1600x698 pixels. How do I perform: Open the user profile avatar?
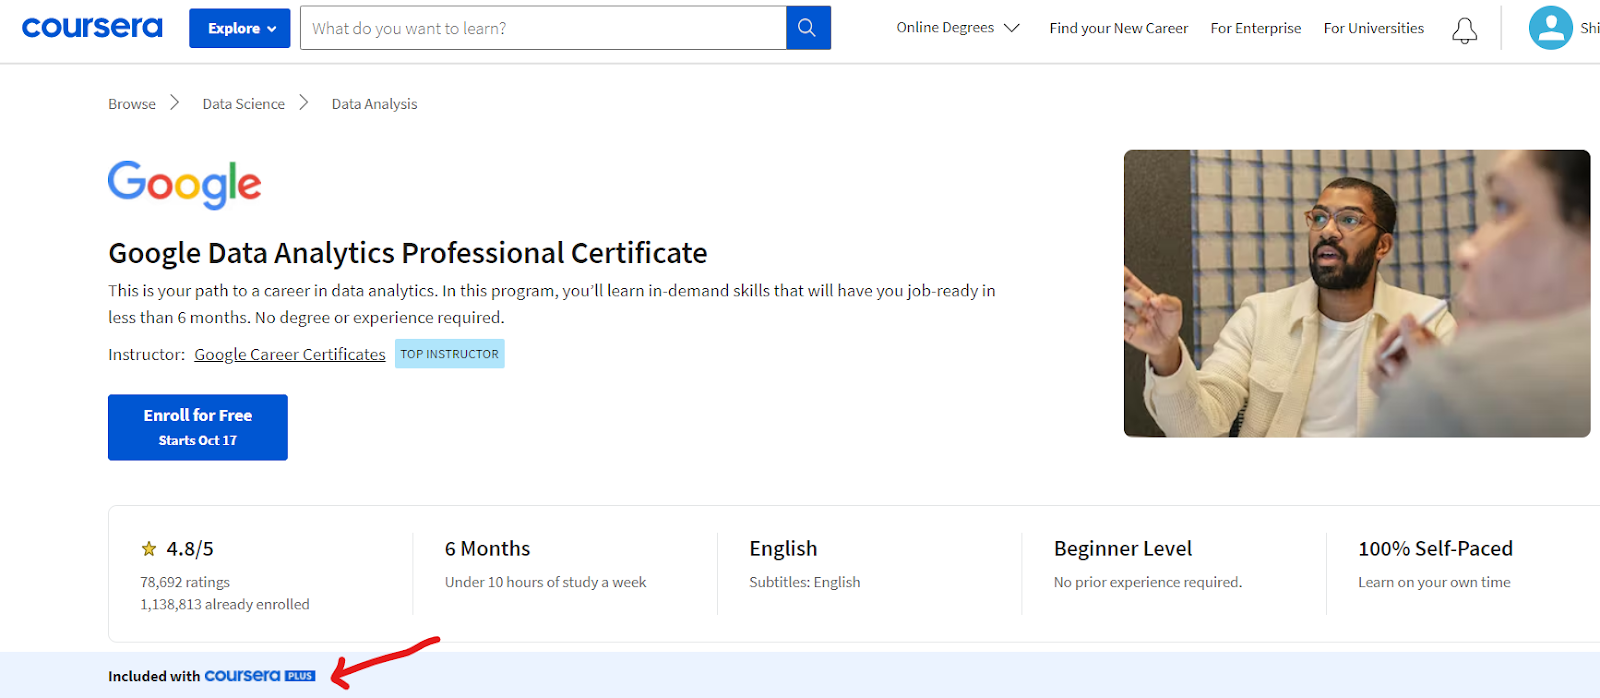click(1551, 28)
